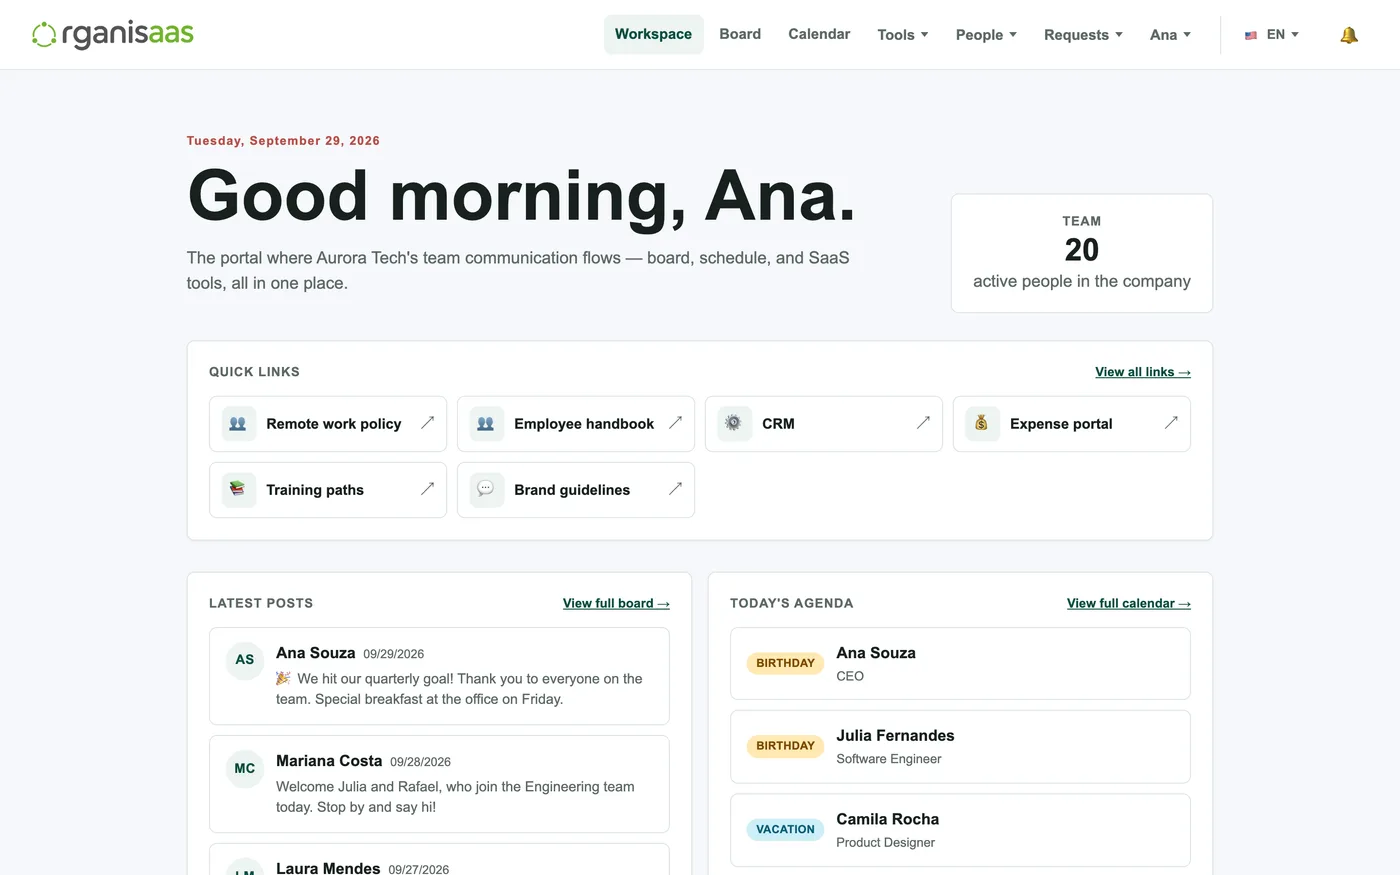Click the Organisaas logo
Viewport: 1400px width, 875px height.
coord(113,35)
